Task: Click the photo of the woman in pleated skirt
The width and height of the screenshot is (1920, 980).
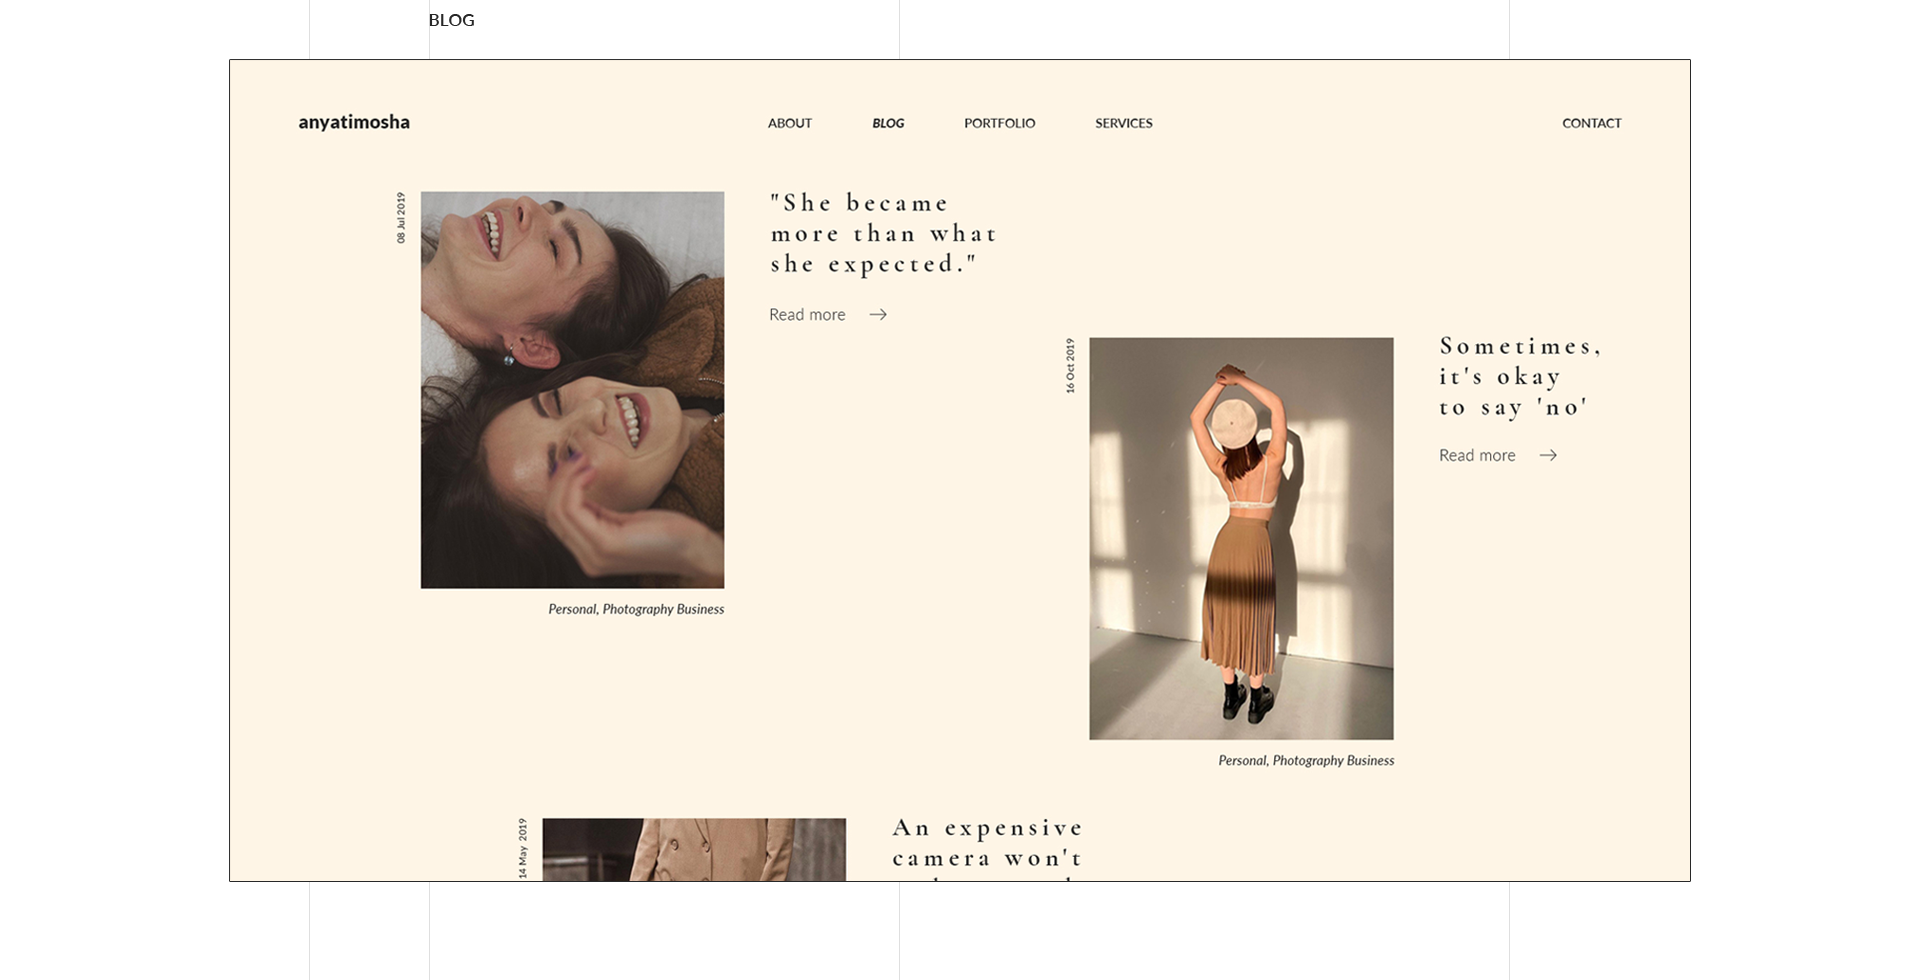Action: click(1240, 538)
